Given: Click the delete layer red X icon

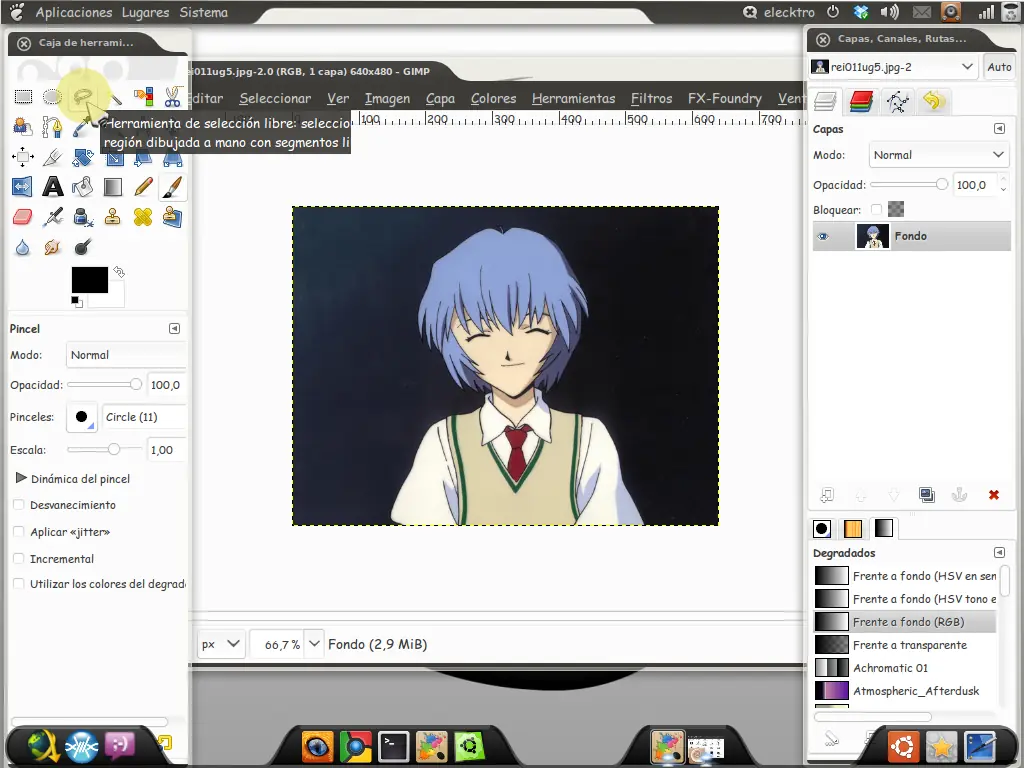Looking at the screenshot, I should [993, 495].
